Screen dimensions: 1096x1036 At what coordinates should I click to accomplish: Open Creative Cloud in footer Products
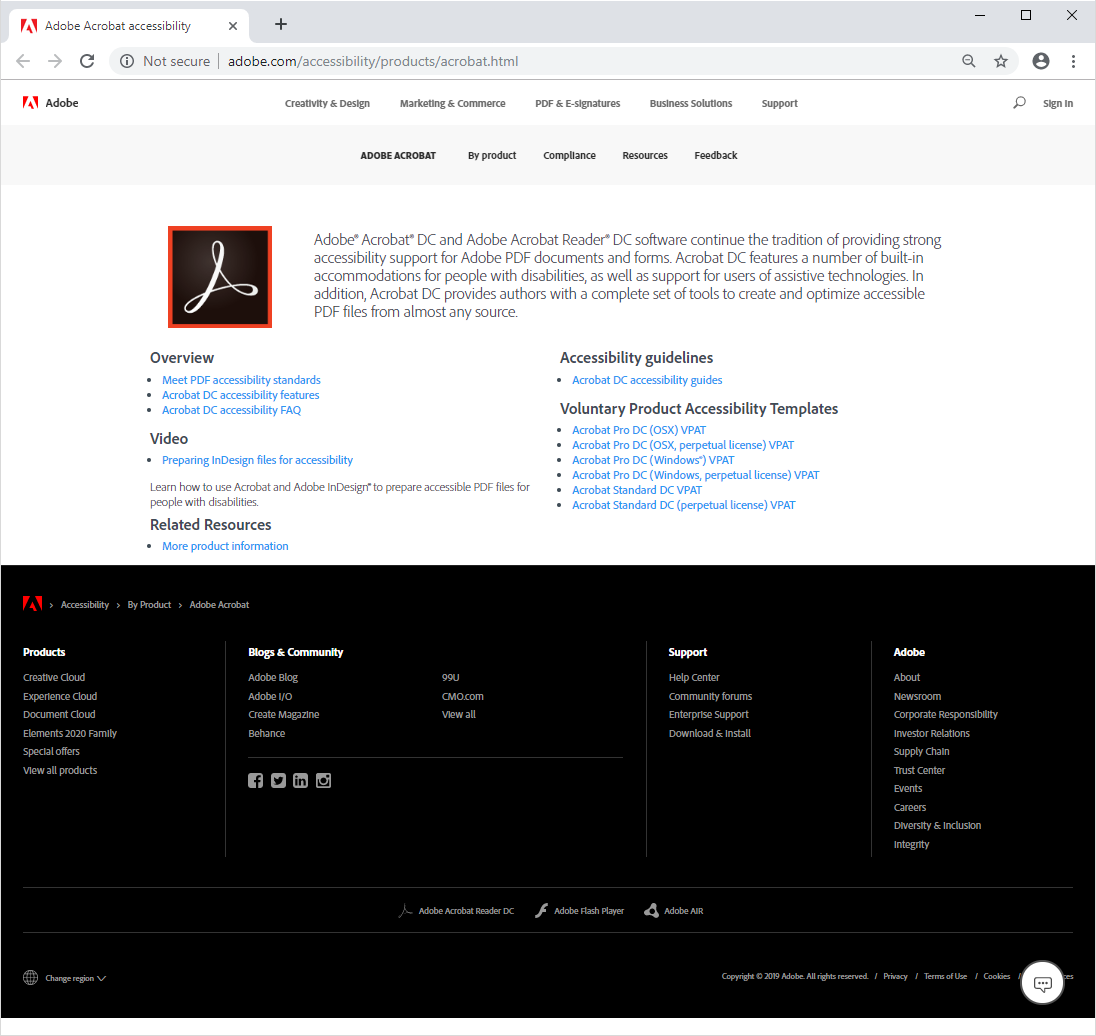(x=54, y=677)
